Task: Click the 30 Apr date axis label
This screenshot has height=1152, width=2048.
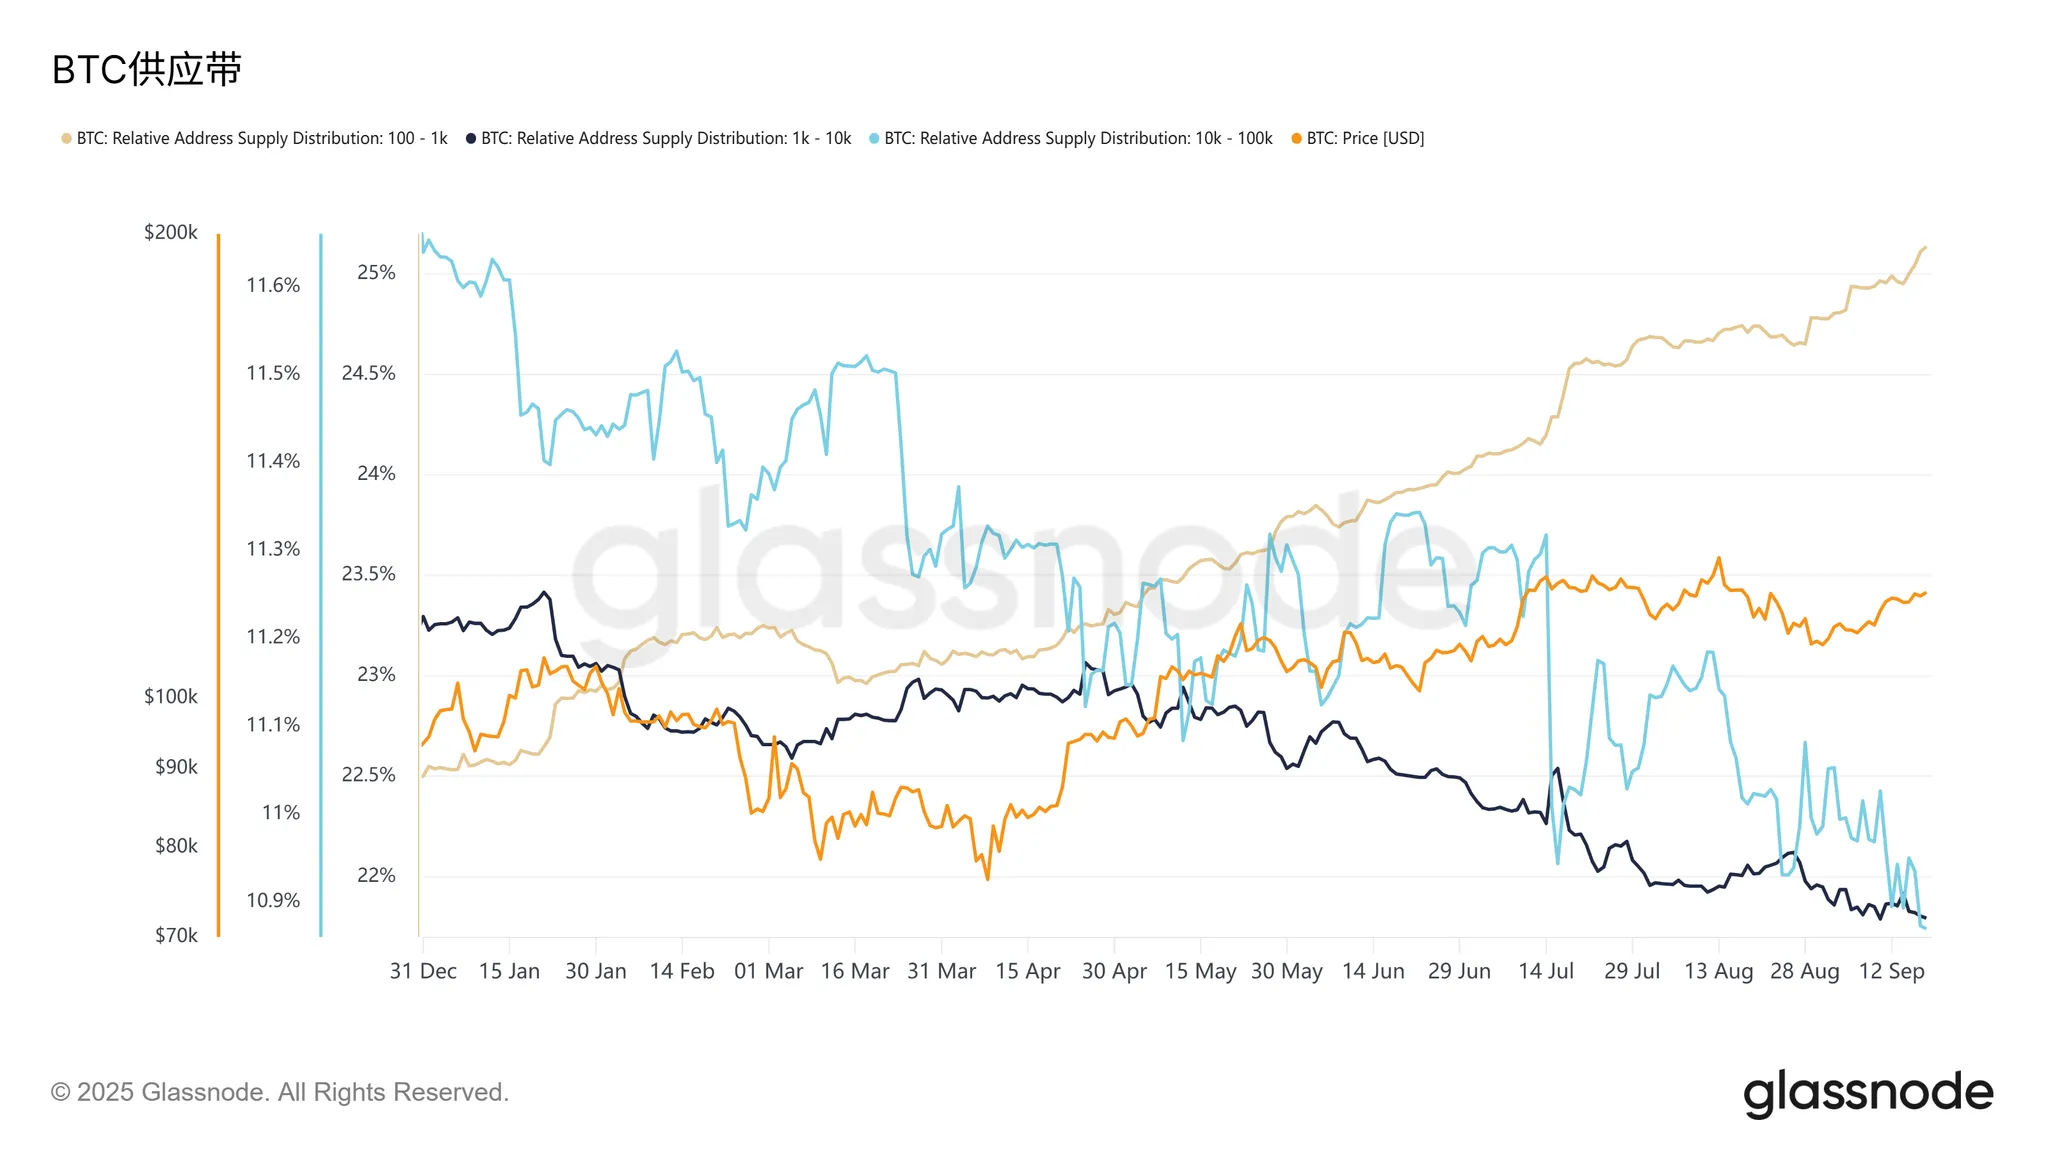Action: (1114, 971)
